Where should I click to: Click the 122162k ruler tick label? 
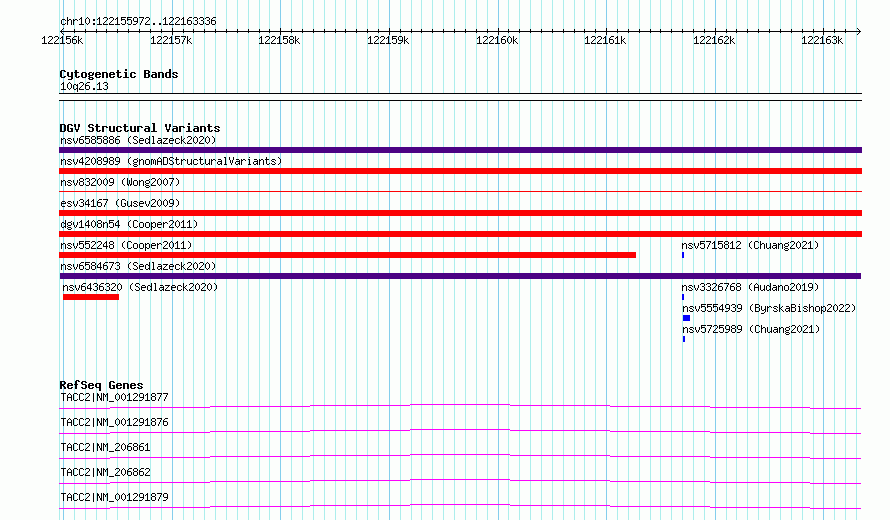(x=714, y=40)
